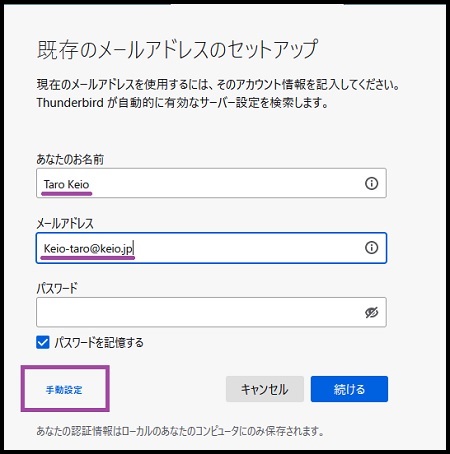The height and width of the screenshot is (454, 450).
Task: Click the メールアドレス field label
Action: pyautogui.click(x=65, y=223)
